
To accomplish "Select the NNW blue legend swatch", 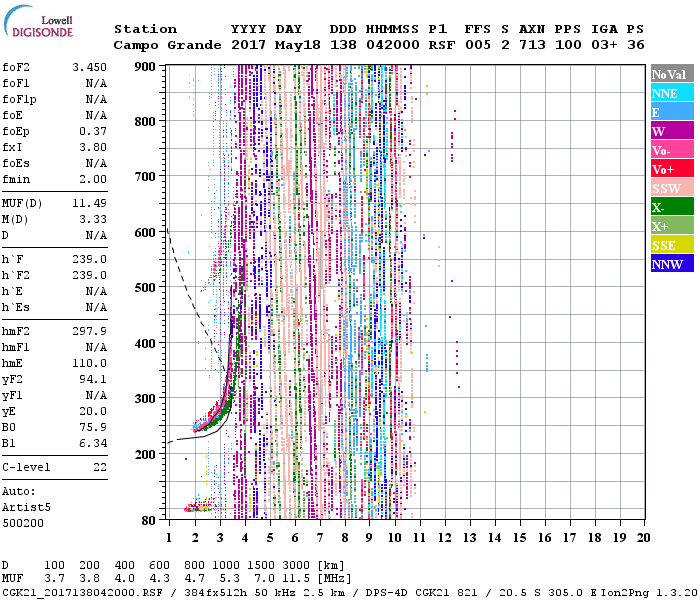I will pyautogui.click(x=670, y=264).
